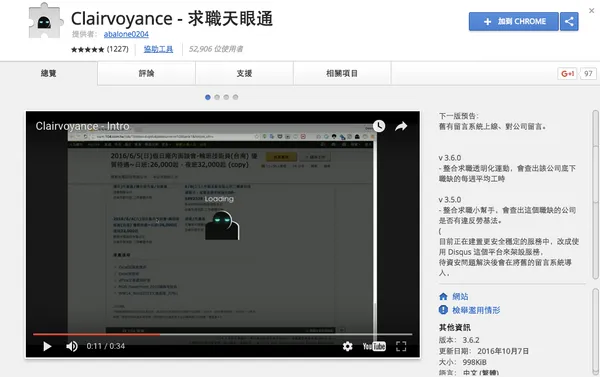Play the intro video
This screenshot has height=377, width=600.
pyautogui.click(x=47, y=346)
